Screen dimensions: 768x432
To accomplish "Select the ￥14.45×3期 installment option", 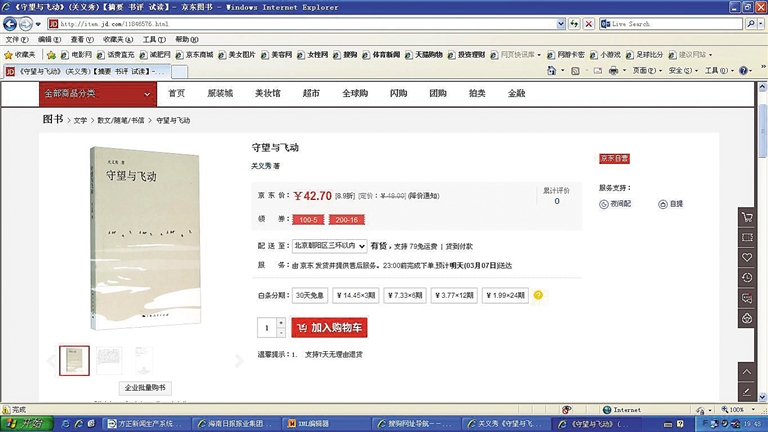I will pos(357,295).
